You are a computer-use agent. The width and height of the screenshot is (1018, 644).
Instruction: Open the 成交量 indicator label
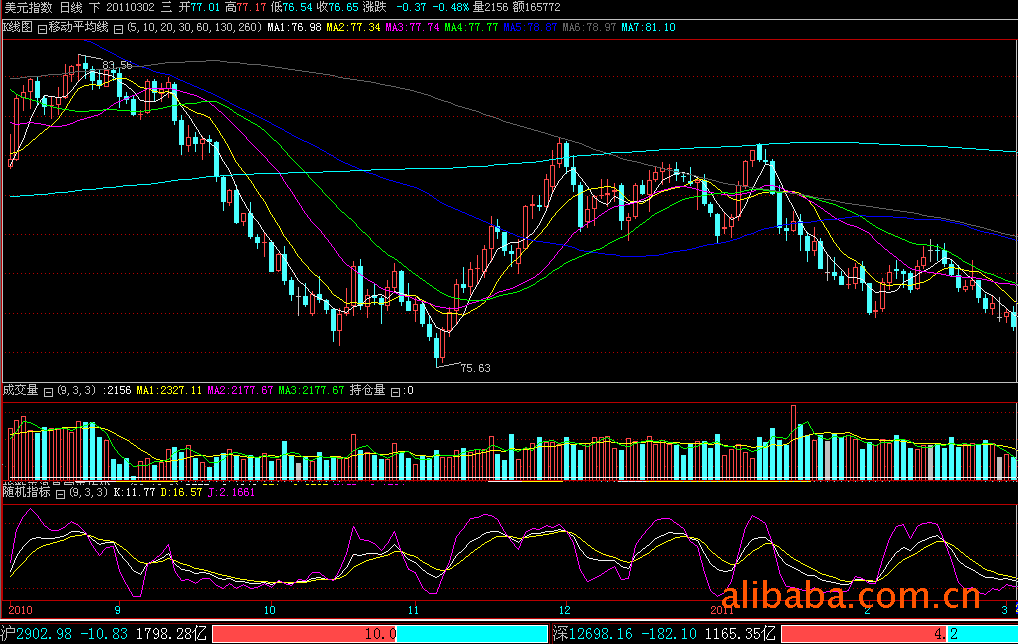click(x=20, y=391)
